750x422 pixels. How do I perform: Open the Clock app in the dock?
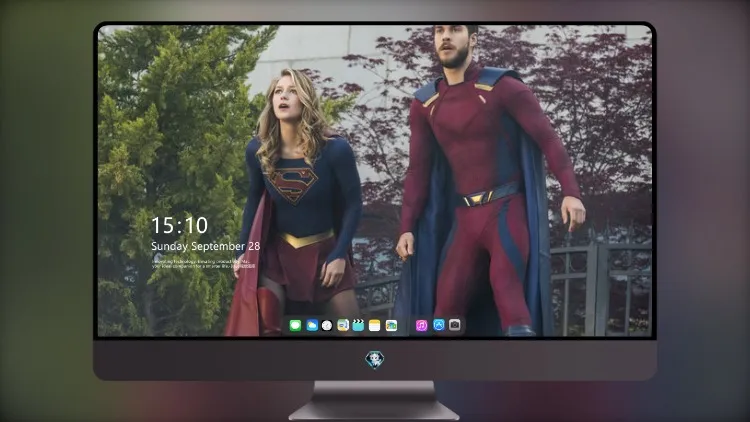(x=327, y=325)
